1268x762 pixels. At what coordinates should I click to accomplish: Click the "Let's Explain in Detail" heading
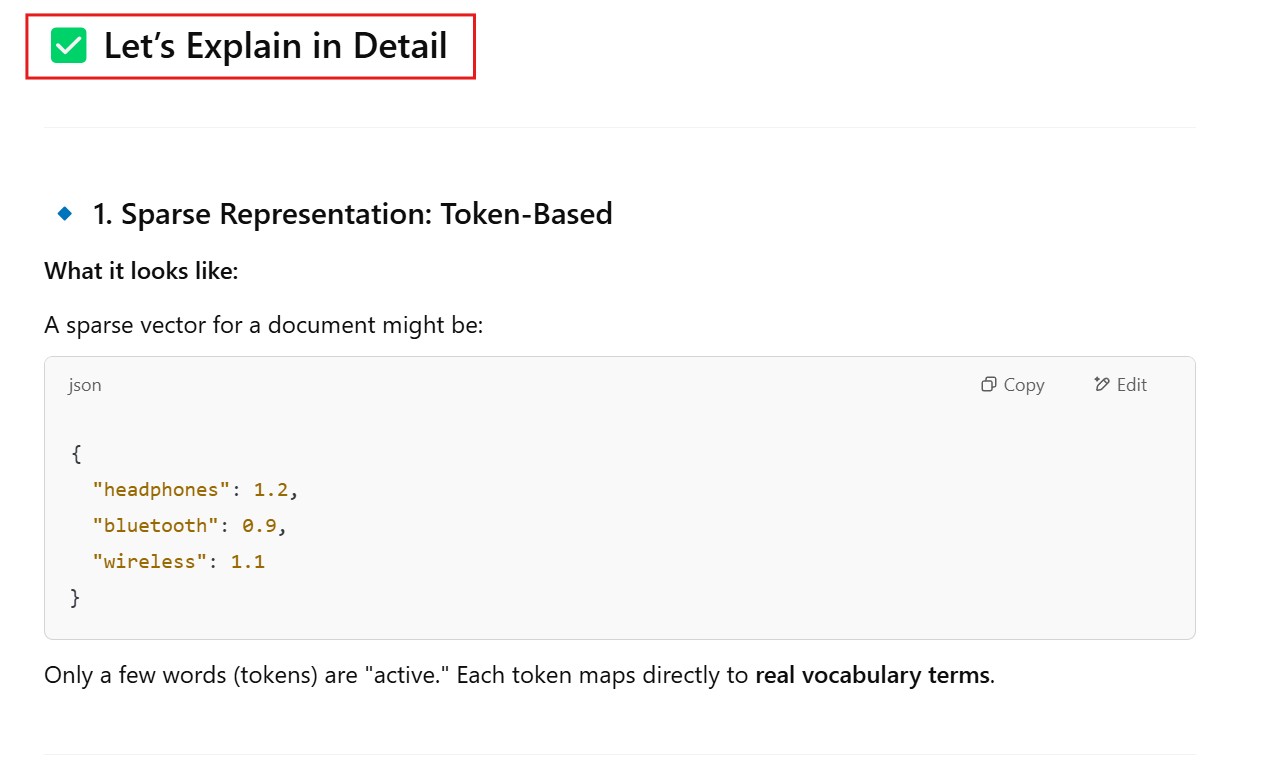coord(275,46)
